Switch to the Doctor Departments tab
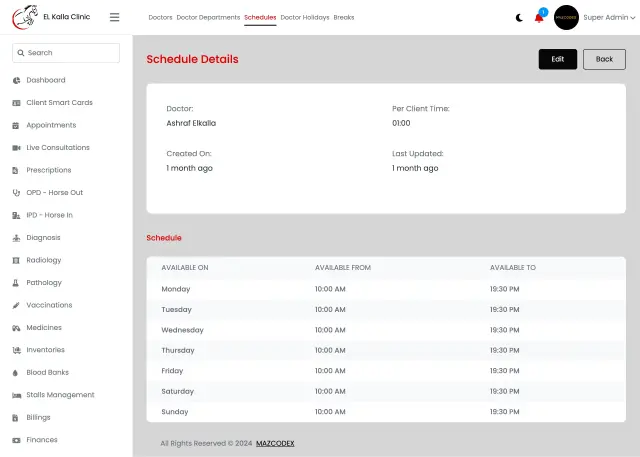640x457 pixels. [x=208, y=18]
